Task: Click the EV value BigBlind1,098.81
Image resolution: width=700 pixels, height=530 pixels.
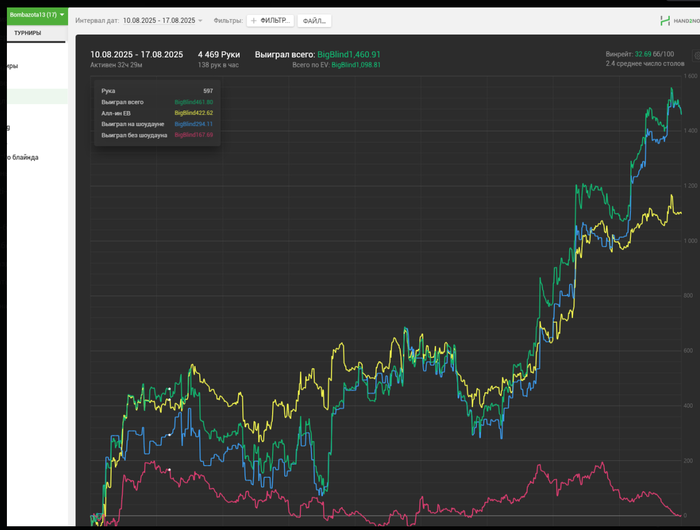Action: pos(355,64)
